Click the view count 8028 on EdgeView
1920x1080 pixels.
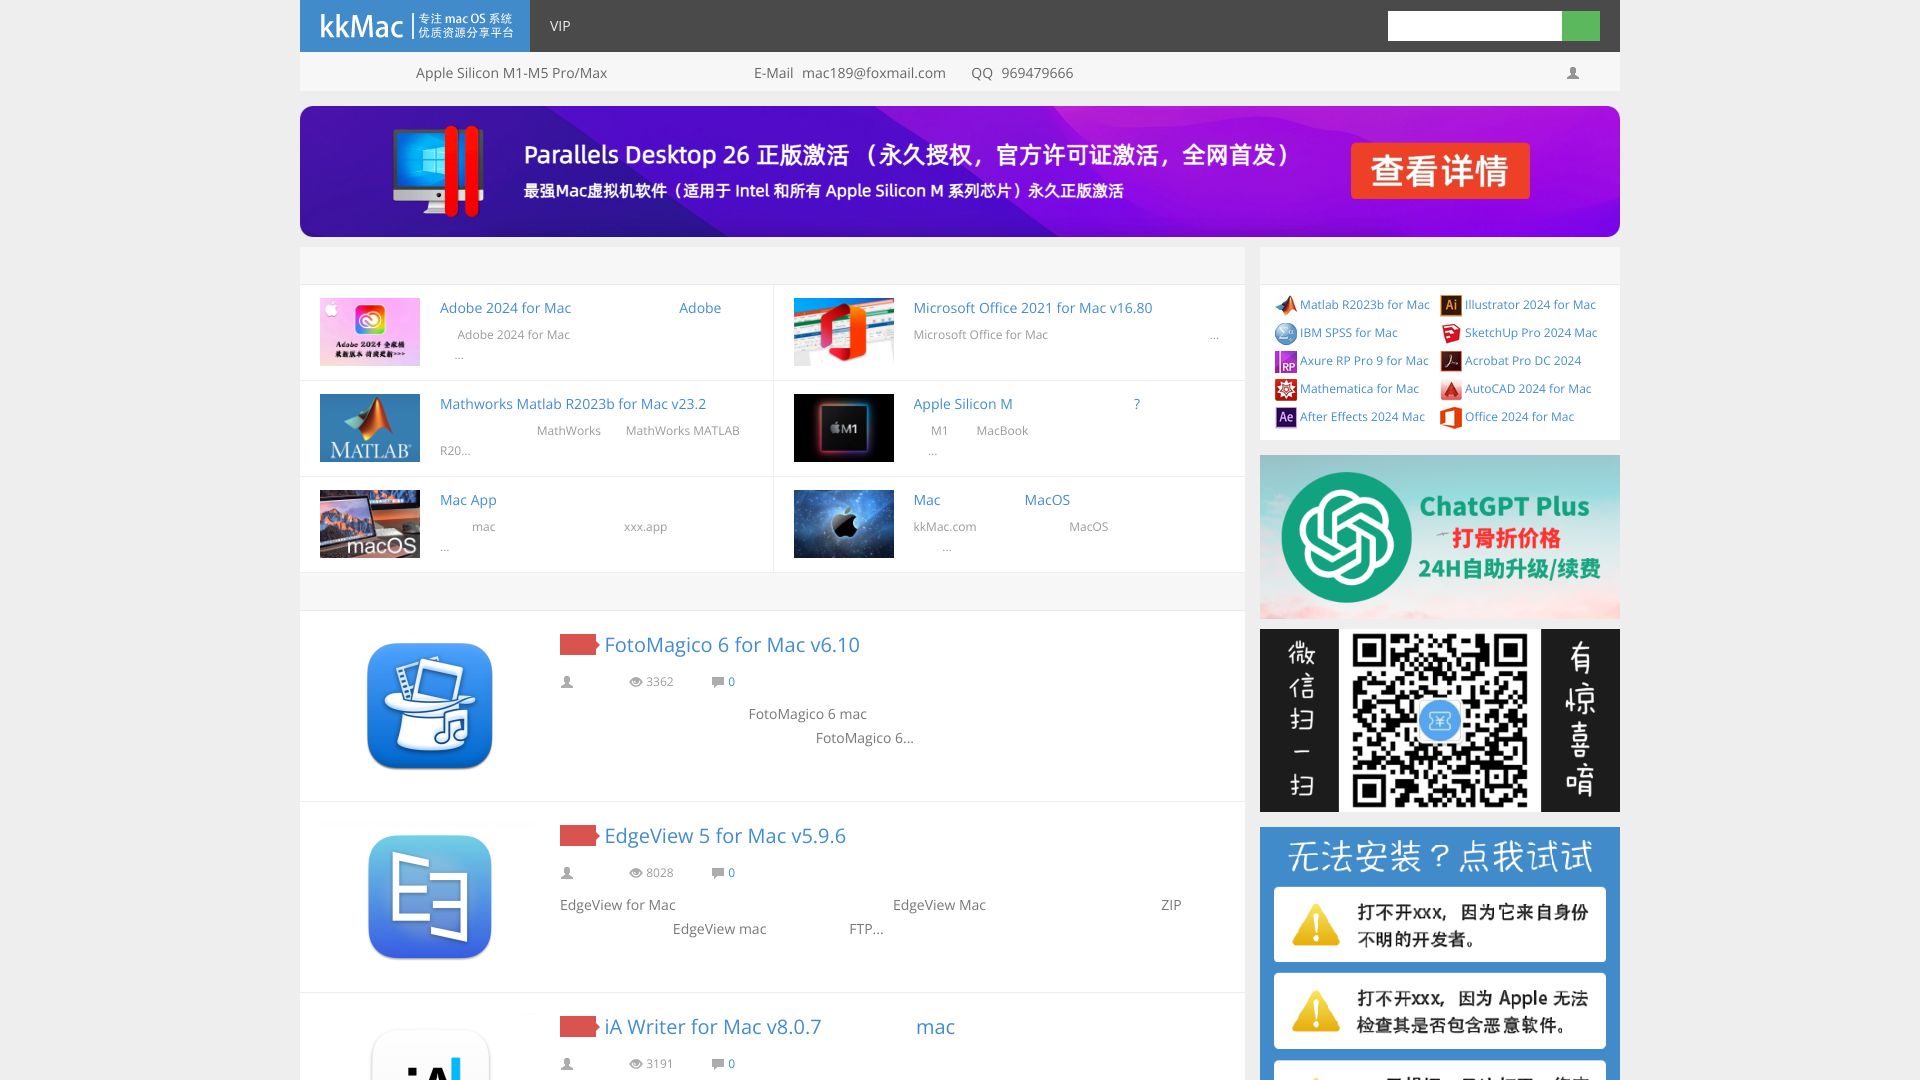[x=660, y=873]
